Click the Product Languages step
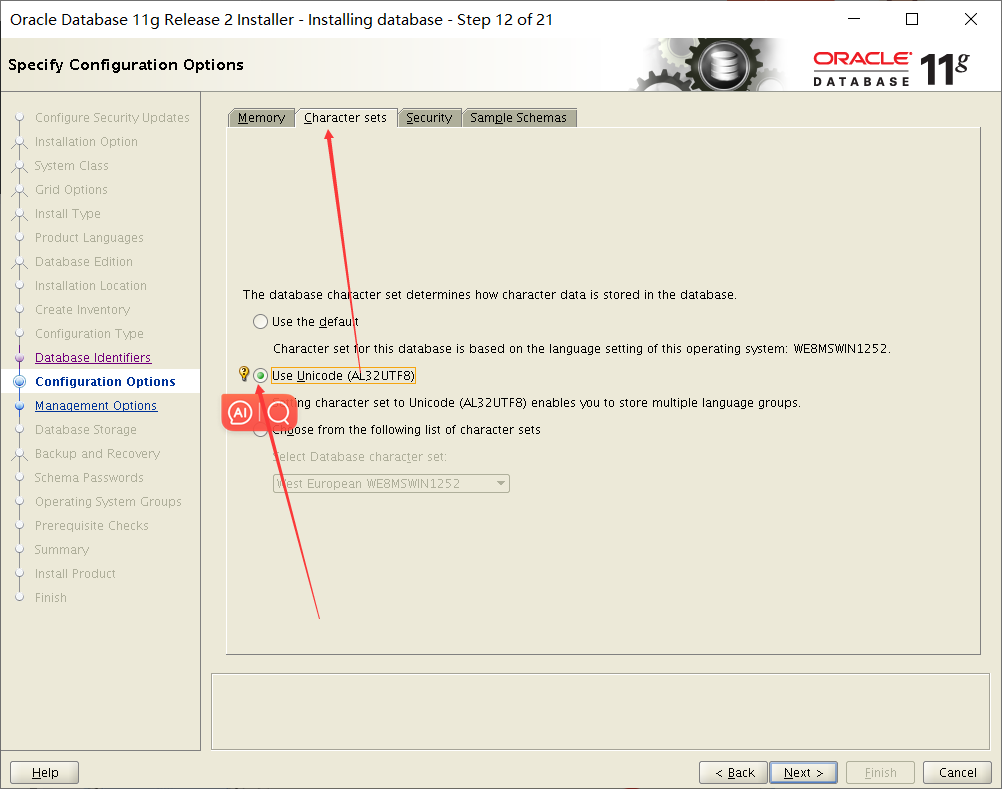 click(89, 238)
